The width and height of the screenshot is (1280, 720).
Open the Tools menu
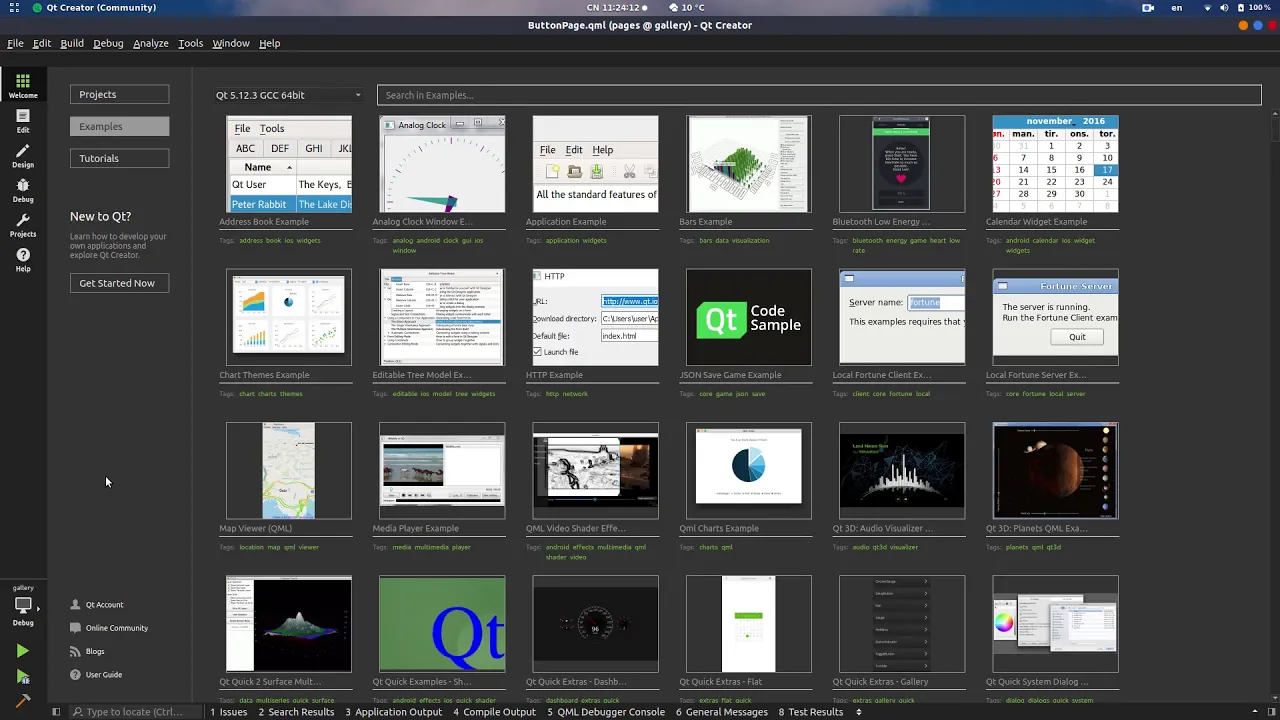191,43
